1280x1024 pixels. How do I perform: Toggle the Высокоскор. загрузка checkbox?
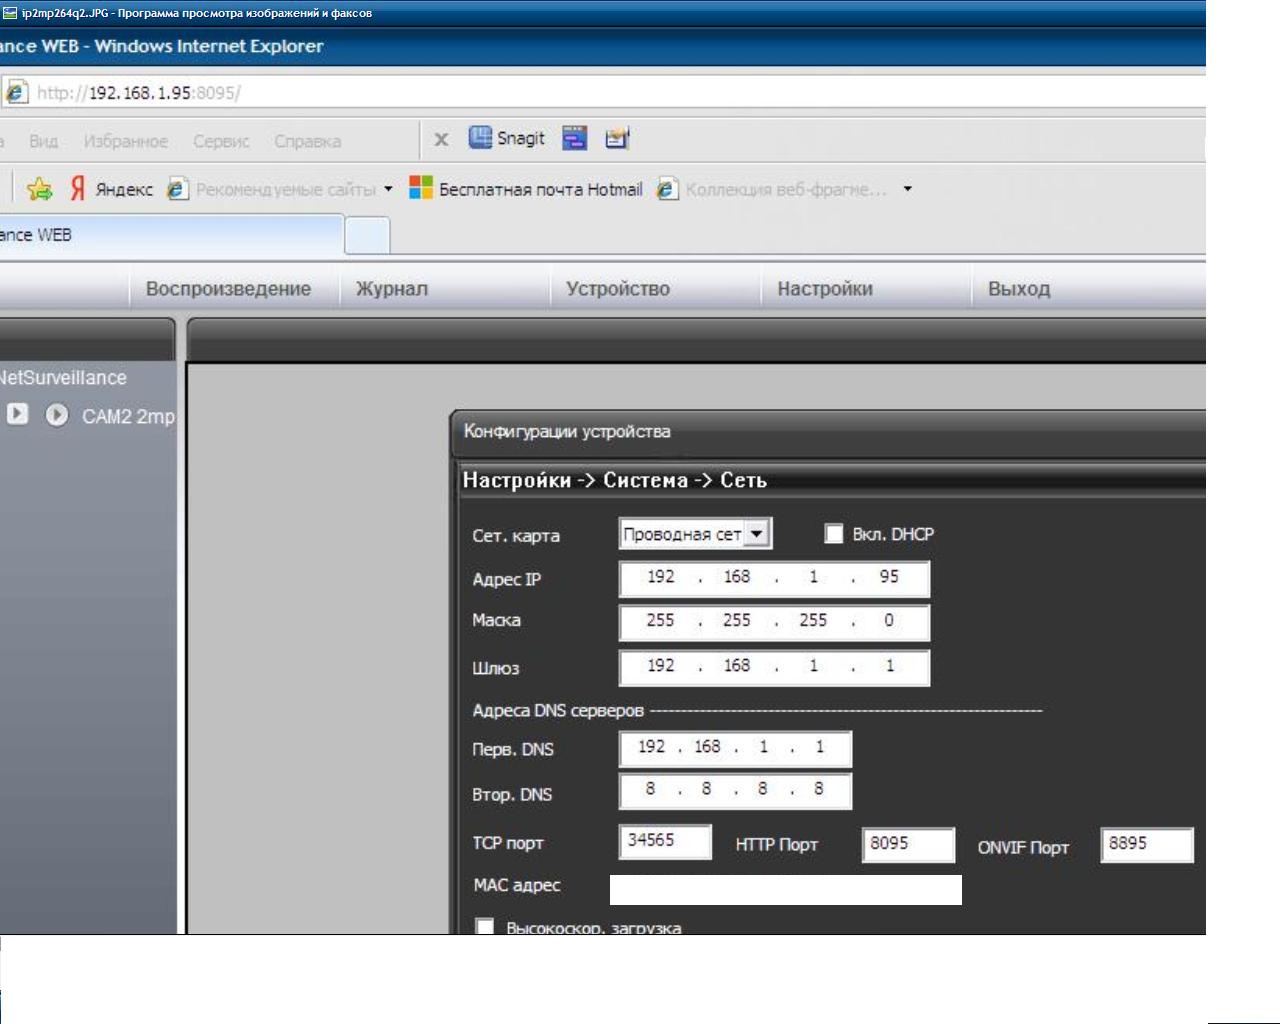click(x=485, y=926)
